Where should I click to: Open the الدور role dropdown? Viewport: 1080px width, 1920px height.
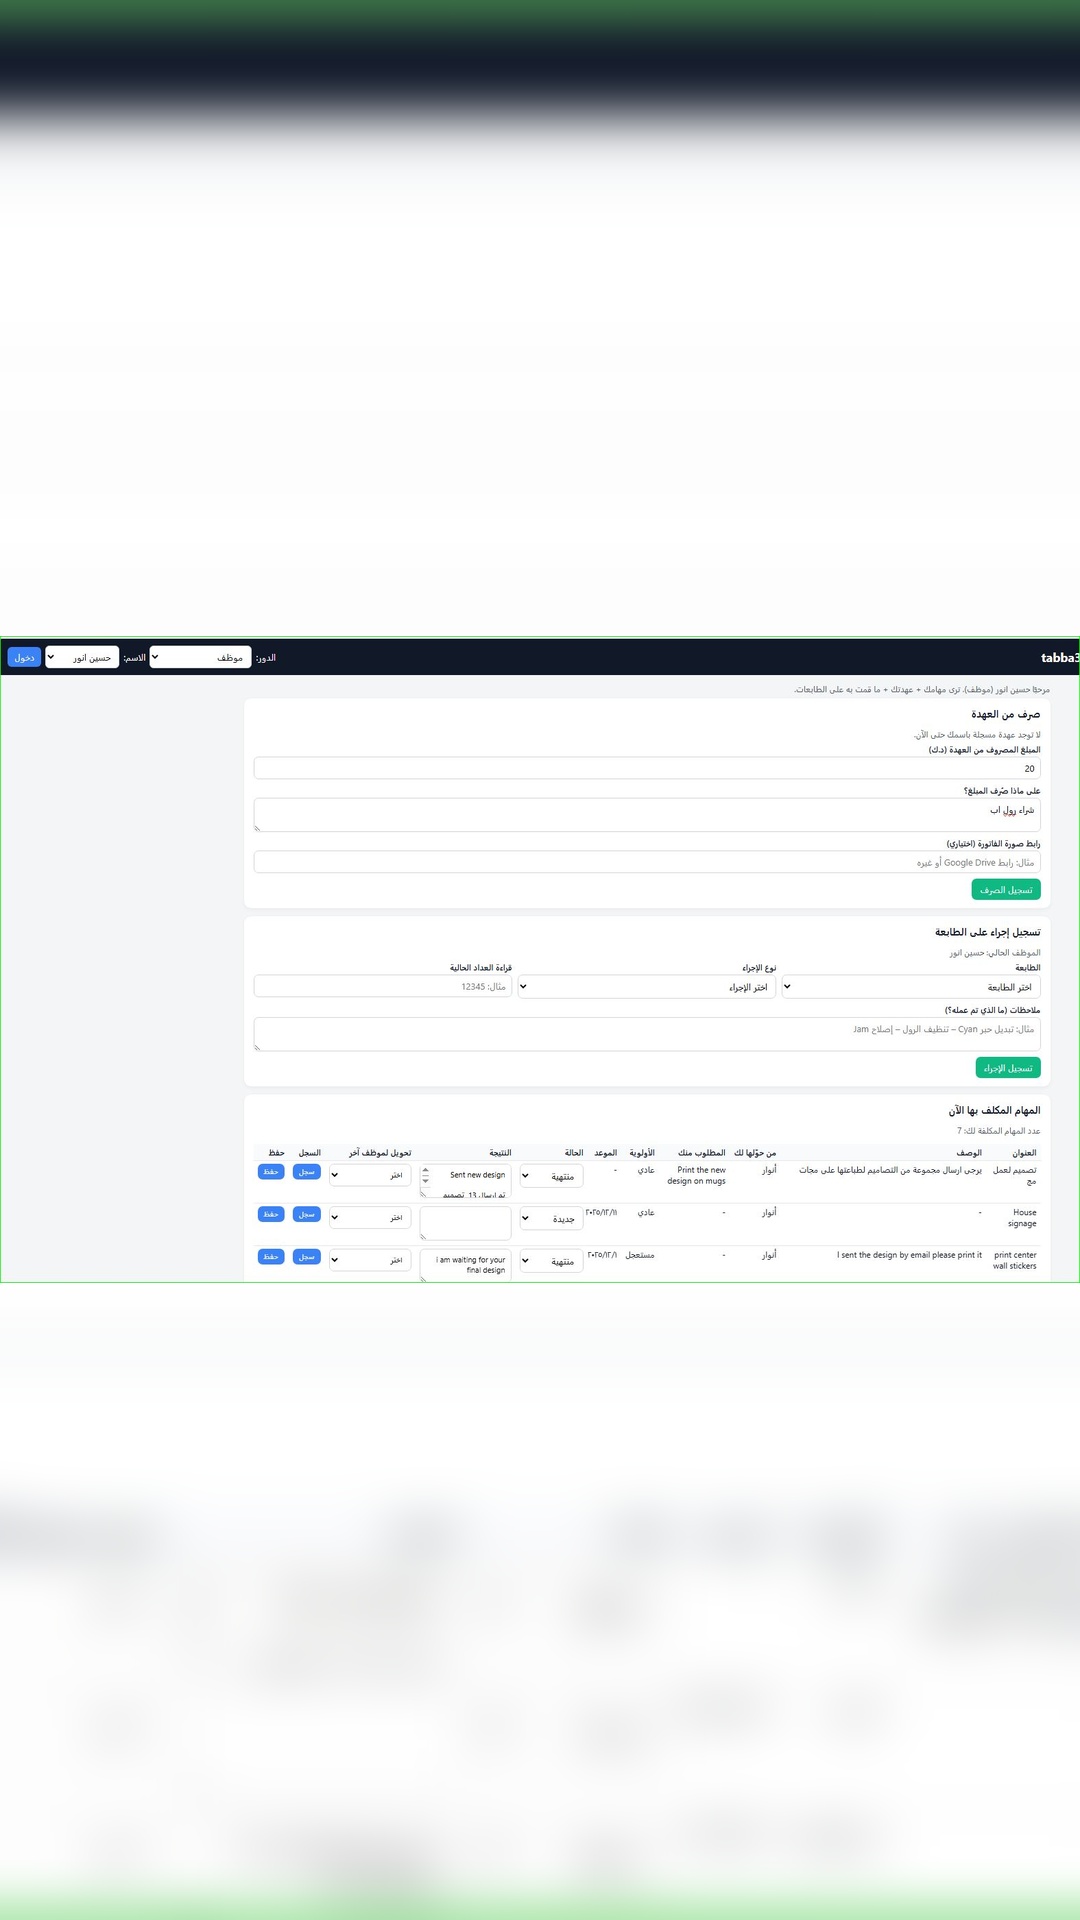click(x=200, y=657)
